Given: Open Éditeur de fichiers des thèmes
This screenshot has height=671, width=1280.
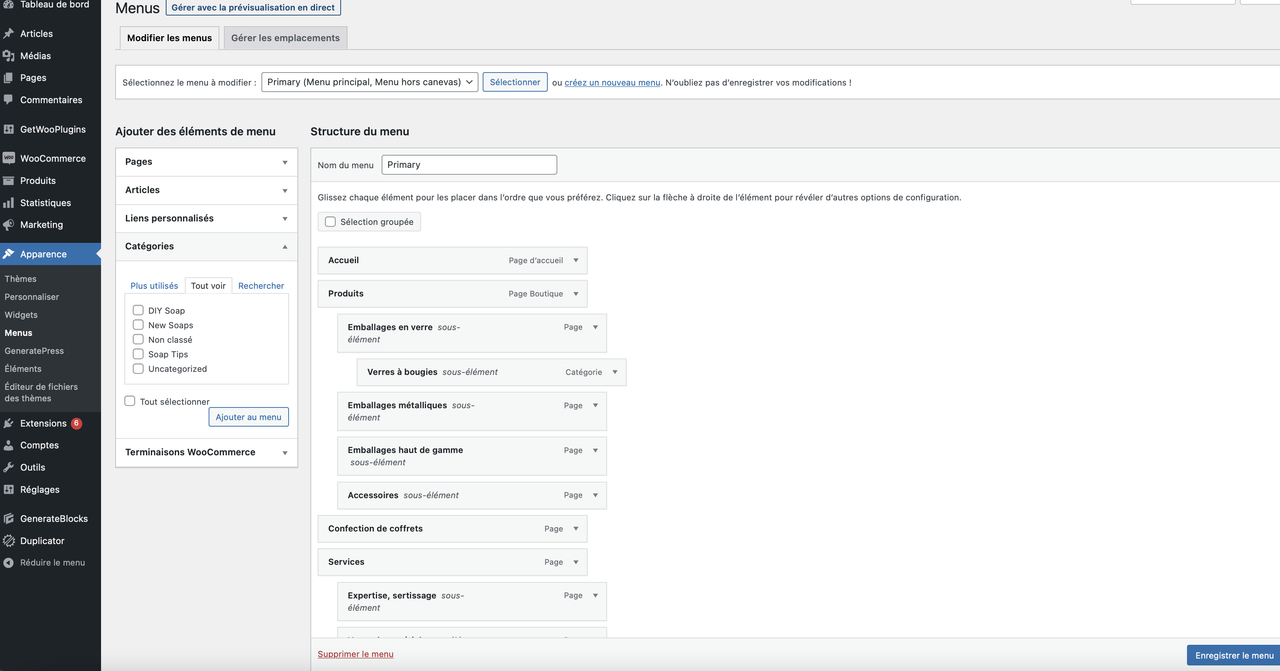Looking at the screenshot, I should point(41,392).
